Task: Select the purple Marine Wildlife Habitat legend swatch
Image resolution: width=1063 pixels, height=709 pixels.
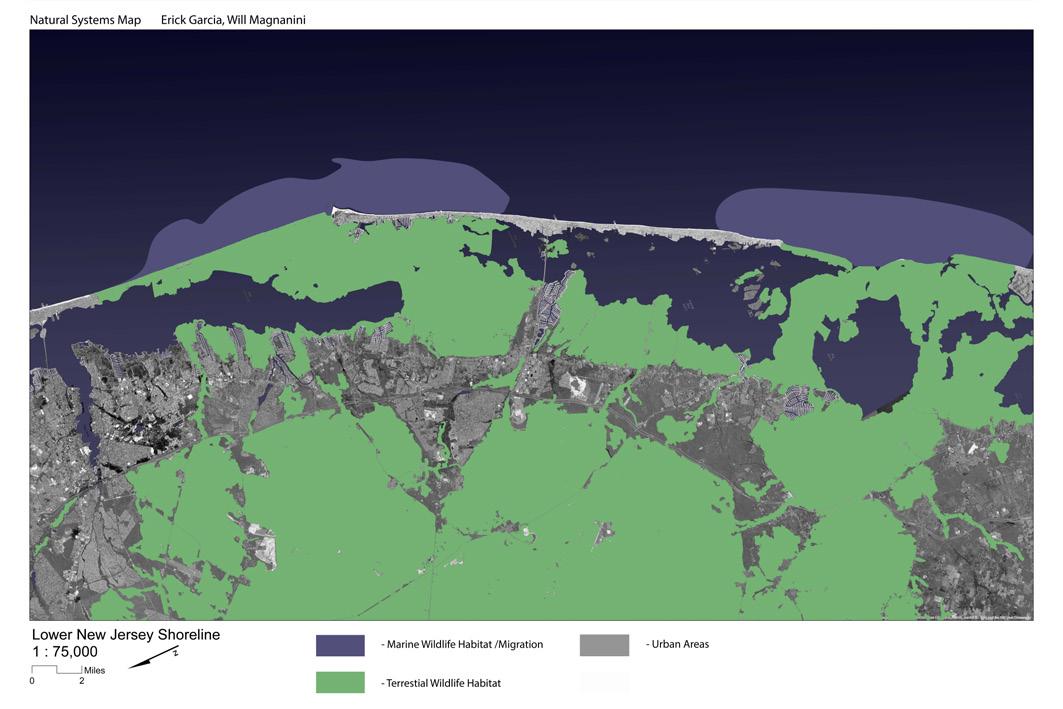Action: 340,645
